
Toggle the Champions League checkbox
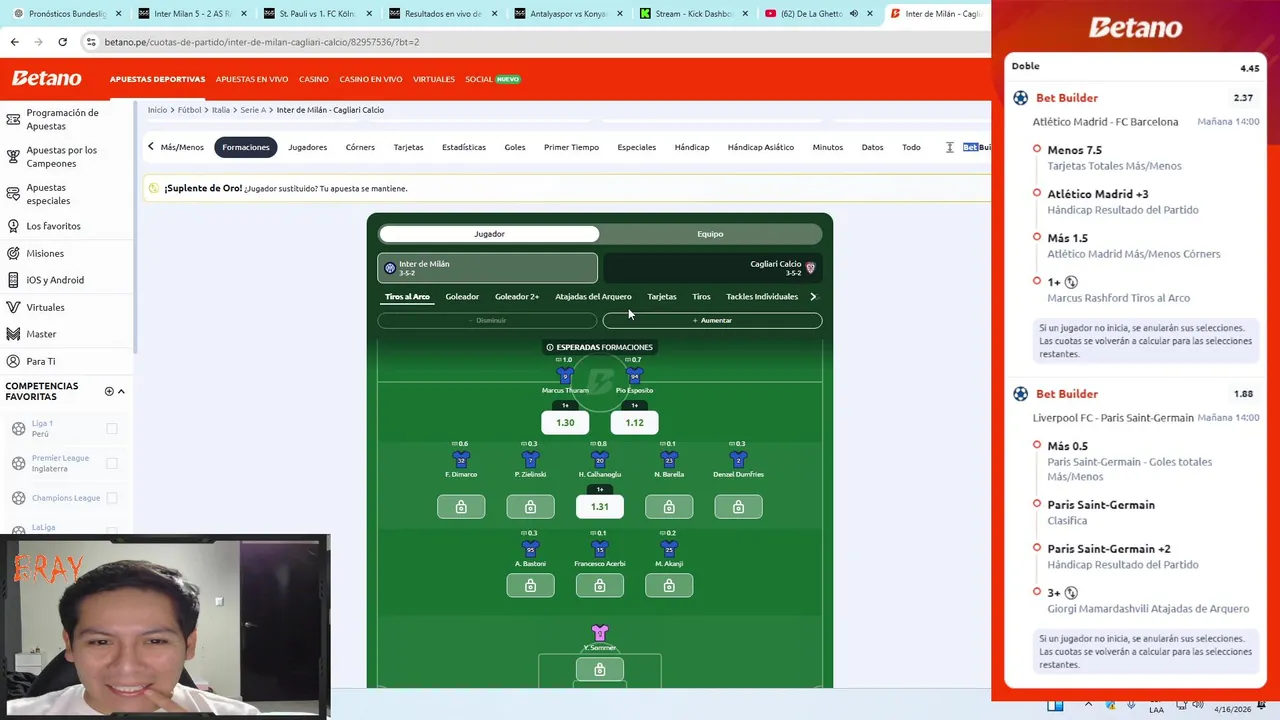click(112, 498)
